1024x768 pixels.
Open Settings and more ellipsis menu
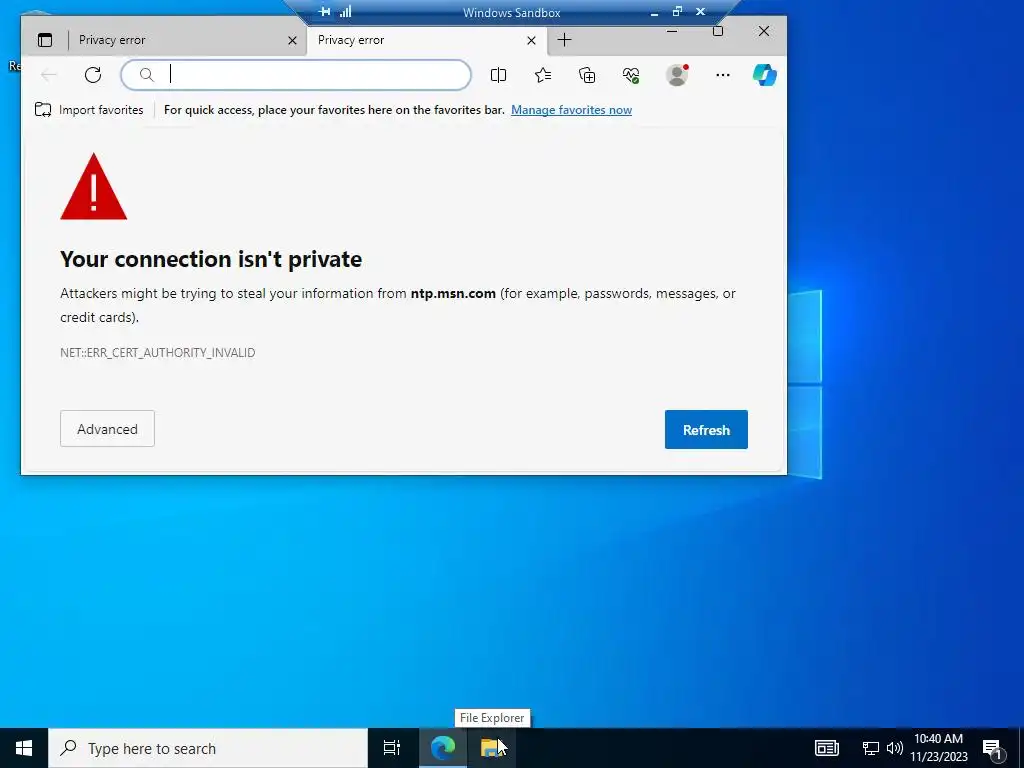click(722, 75)
